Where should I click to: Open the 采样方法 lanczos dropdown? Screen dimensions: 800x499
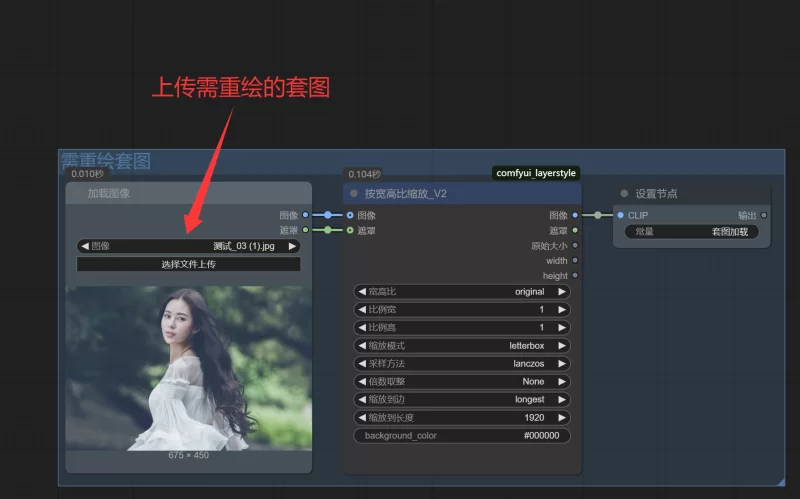coord(462,363)
